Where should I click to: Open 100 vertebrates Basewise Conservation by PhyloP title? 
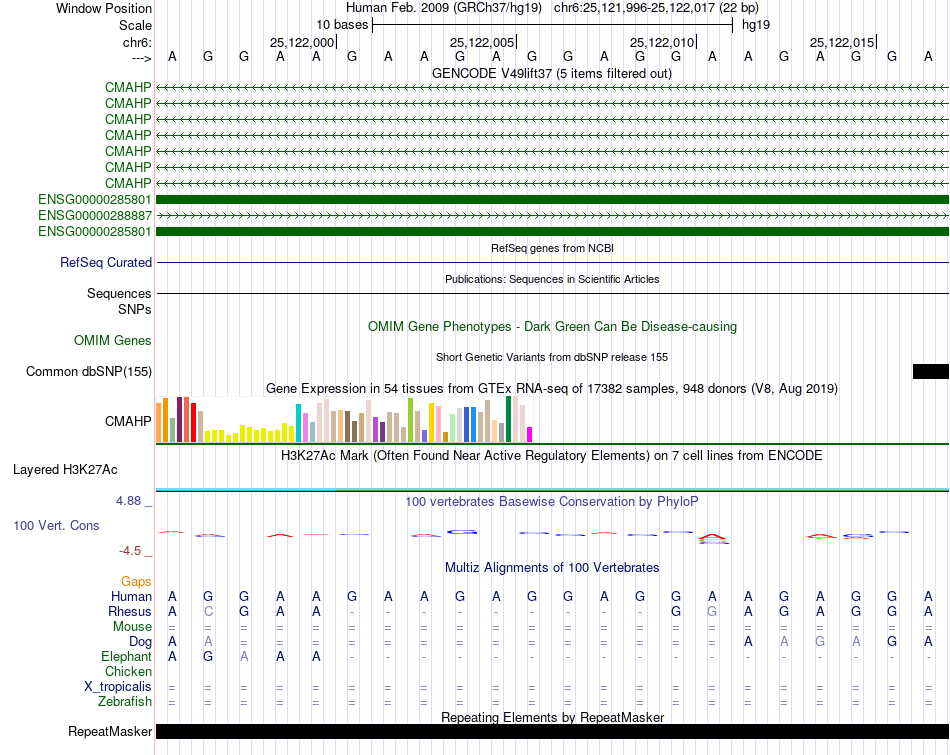[552, 501]
